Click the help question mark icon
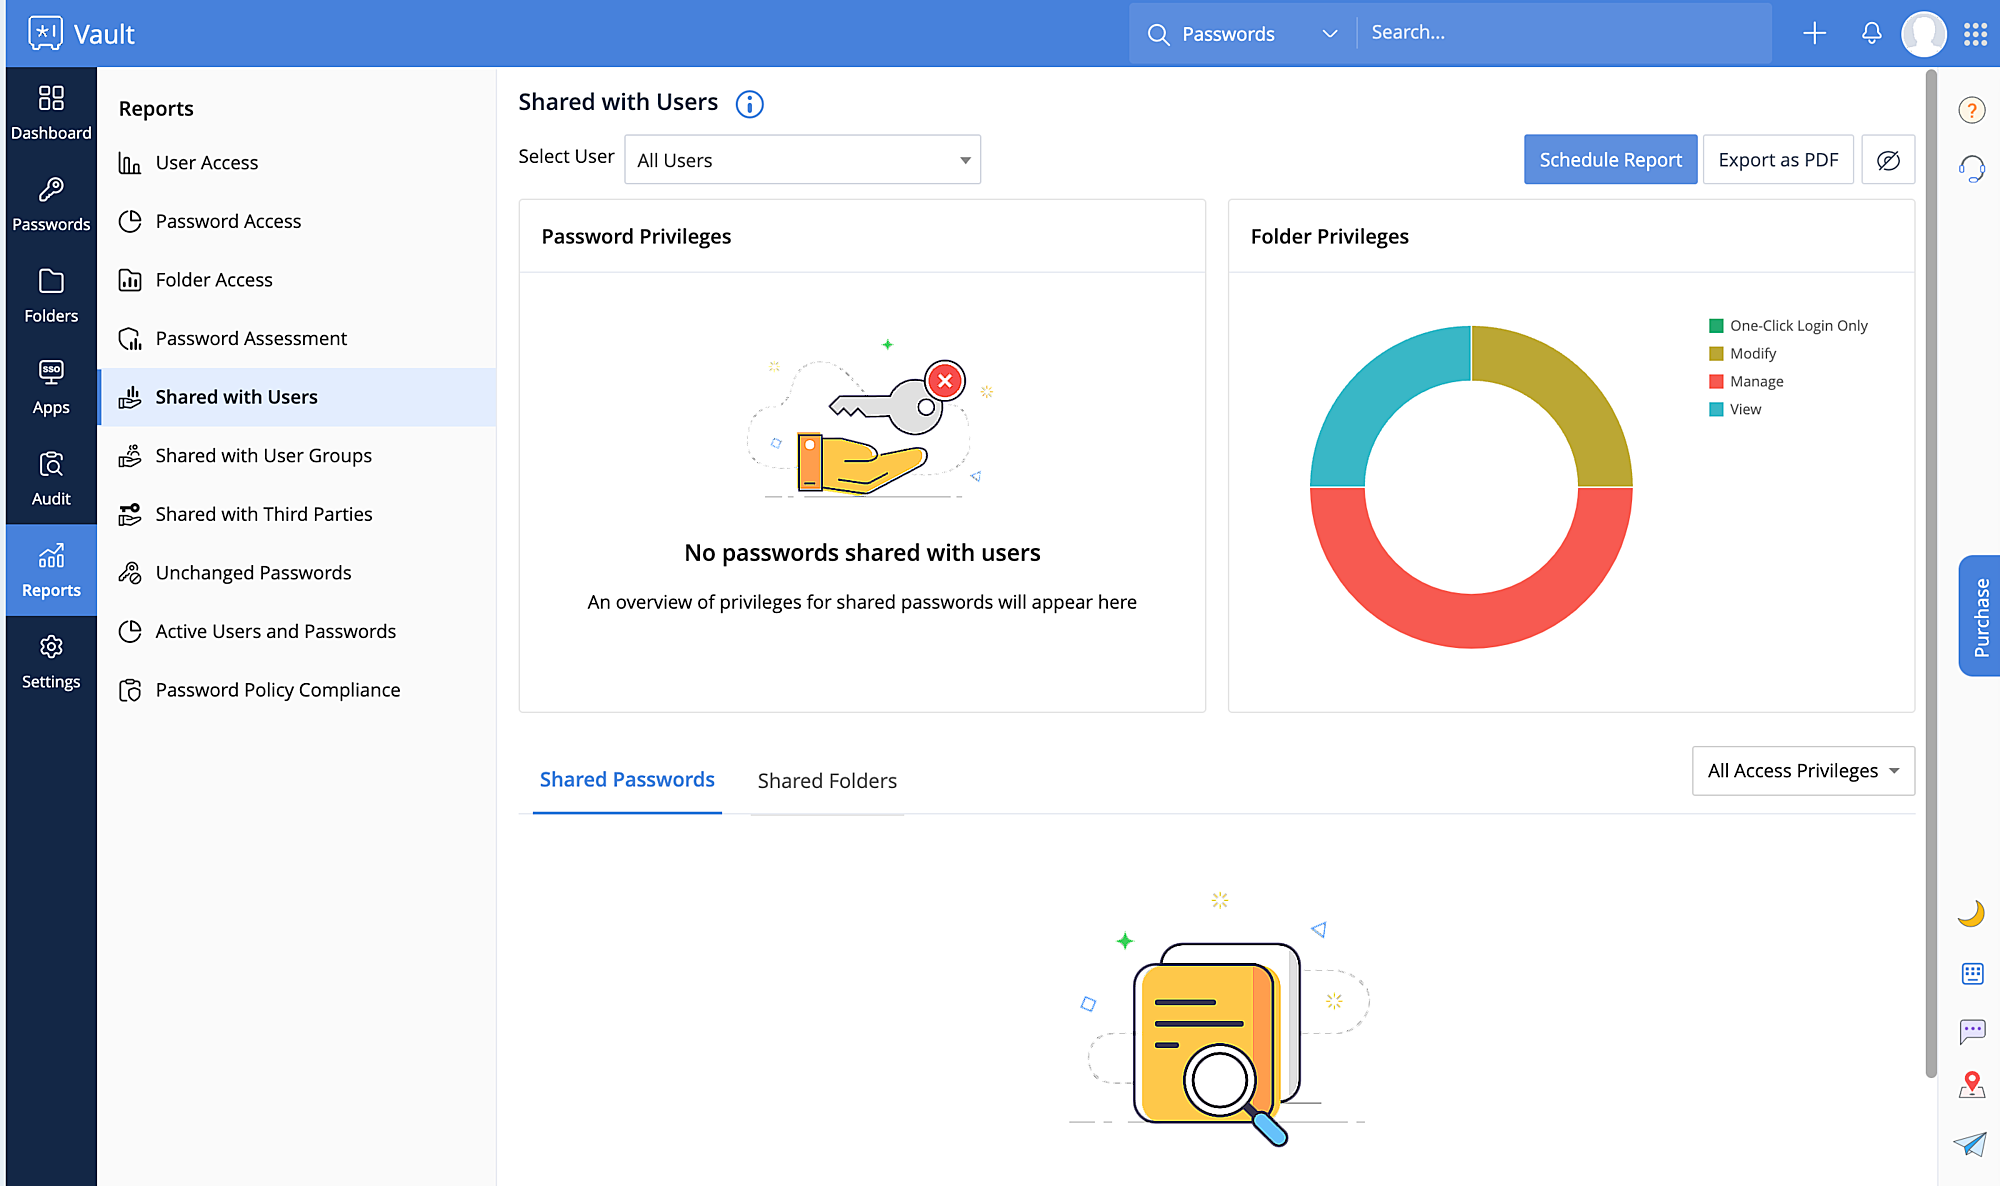2000x1186 pixels. pyautogui.click(x=1971, y=110)
